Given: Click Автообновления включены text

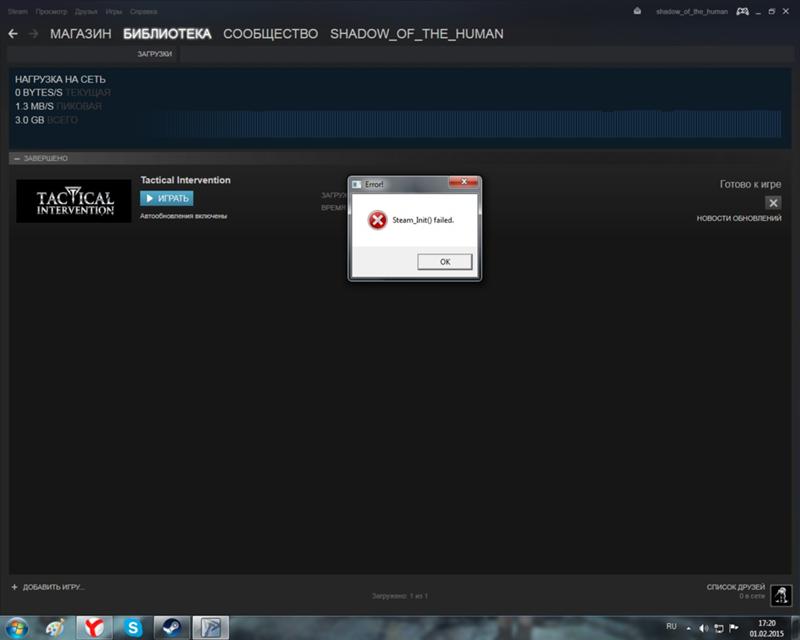Looking at the screenshot, I should [184, 216].
